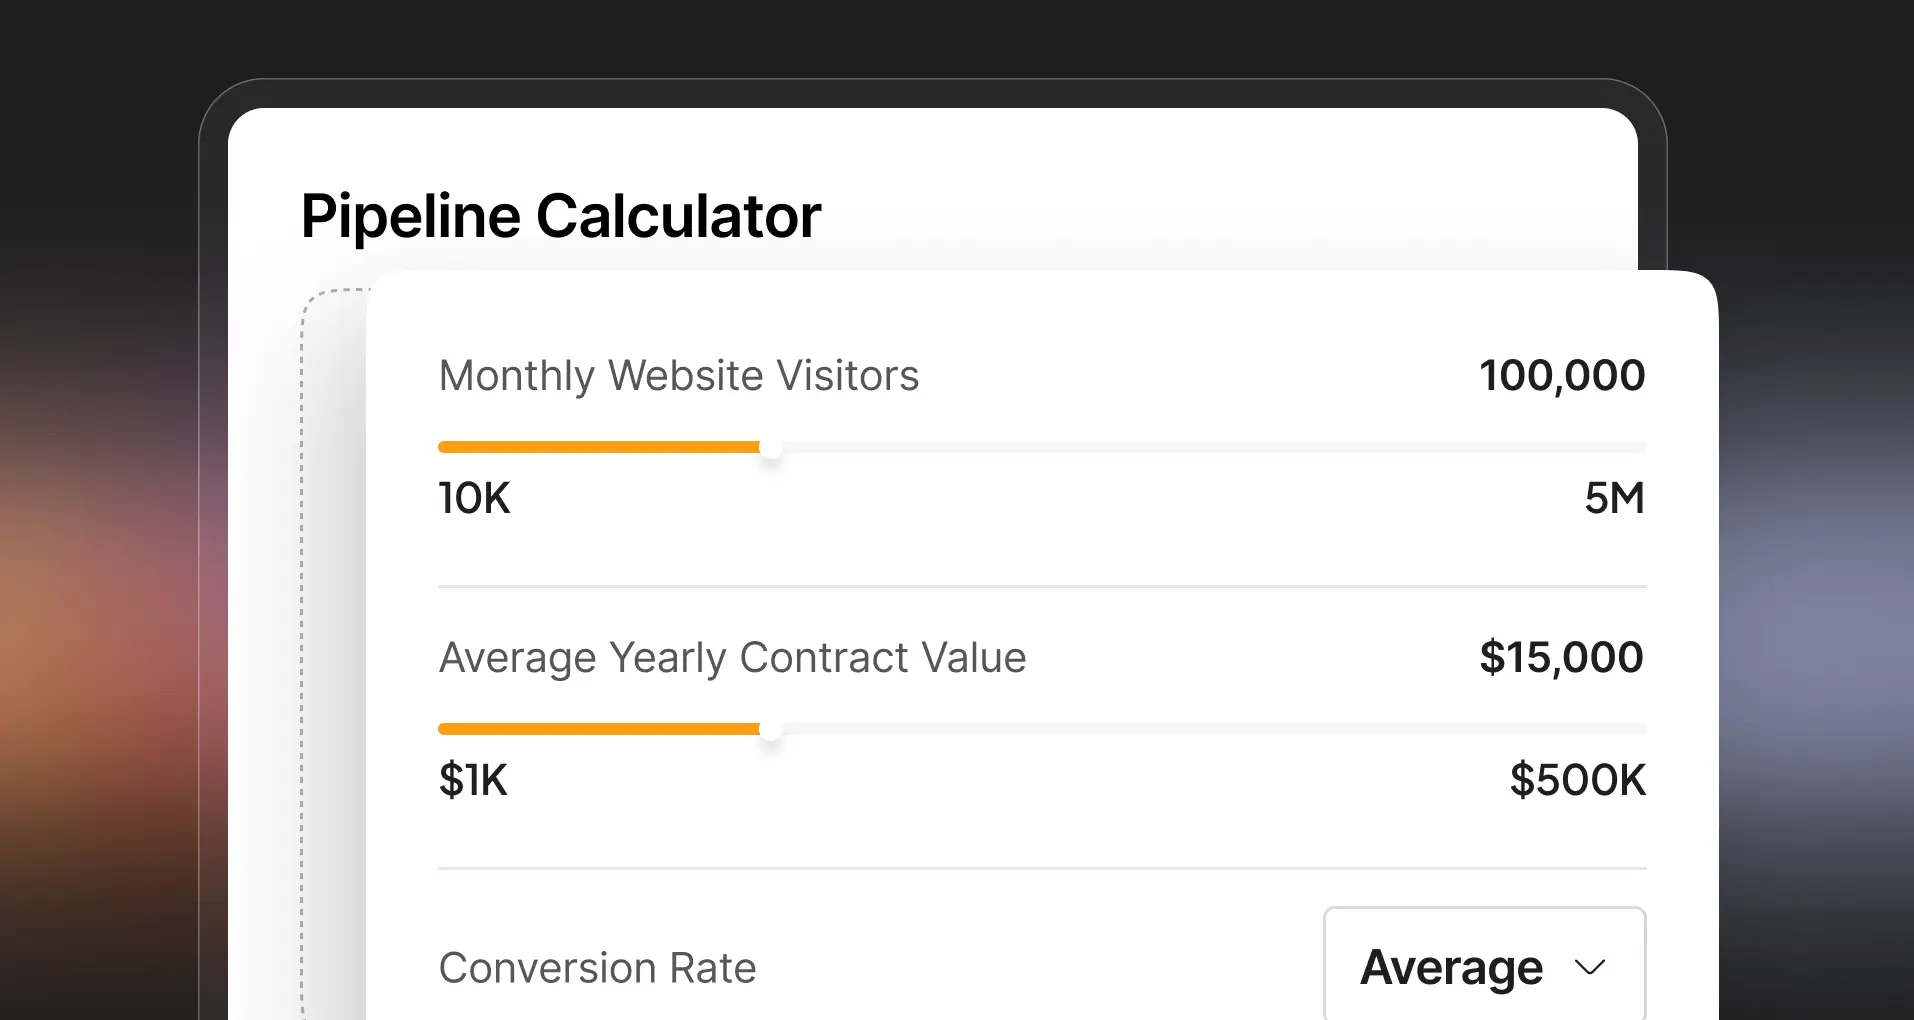Click the orange filled part of the contract value slider

point(598,729)
